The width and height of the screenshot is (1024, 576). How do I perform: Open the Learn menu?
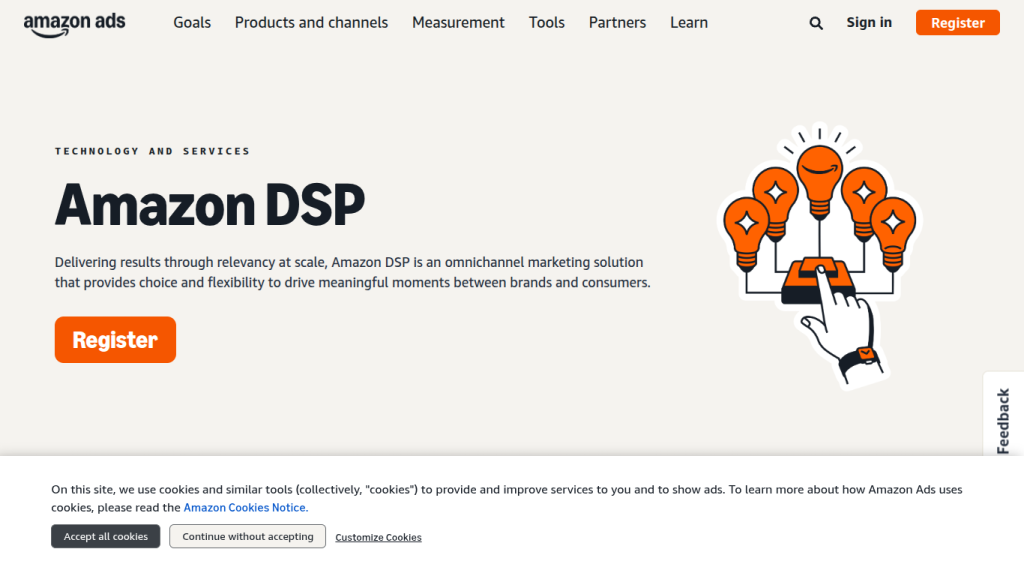coord(689,23)
